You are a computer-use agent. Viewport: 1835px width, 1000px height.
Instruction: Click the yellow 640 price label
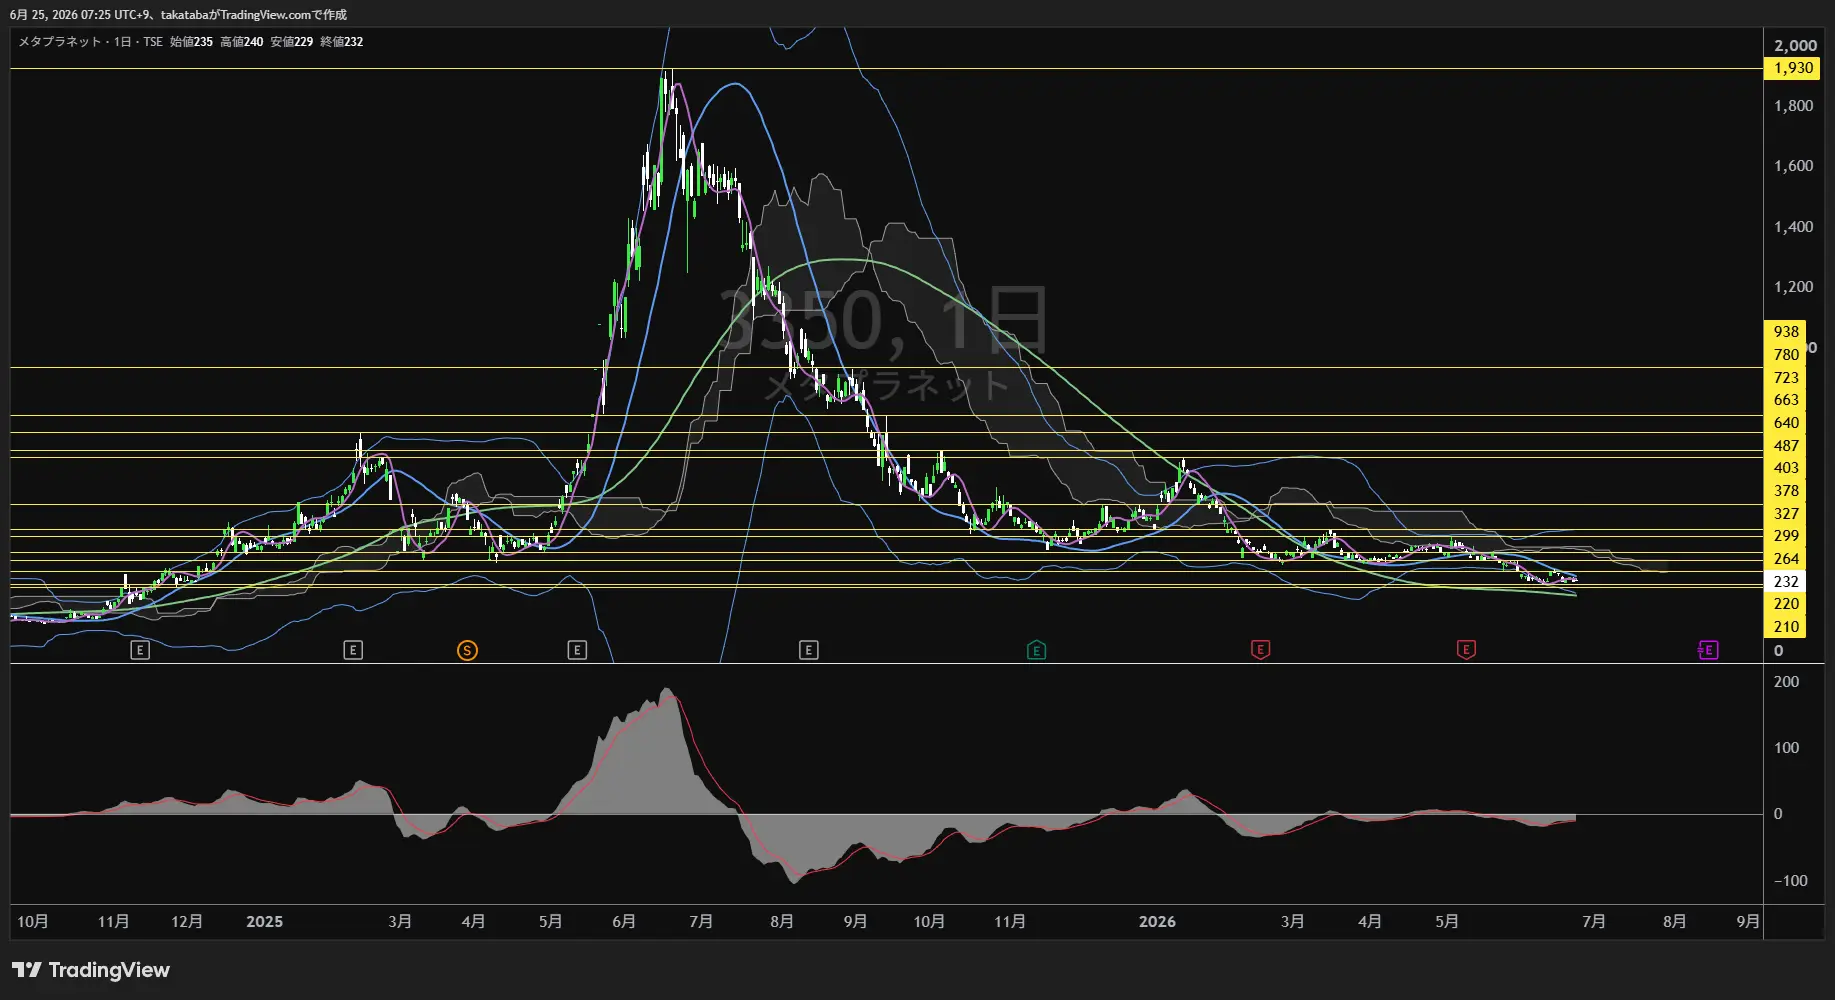1786,423
